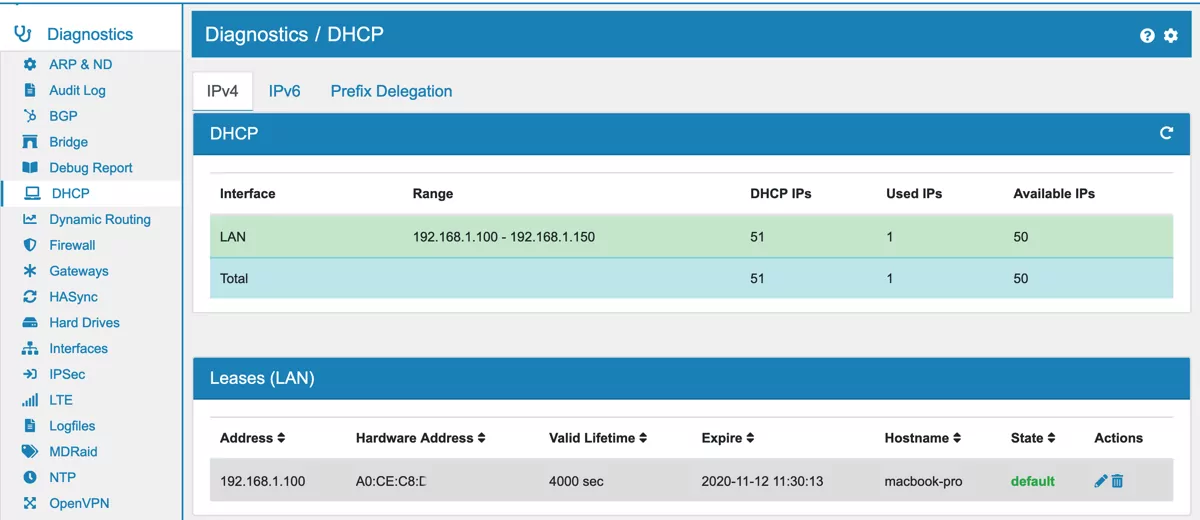Click the Logfiles document icon
The height and width of the screenshot is (520, 1200).
pyautogui.click(x=30, y=426)
